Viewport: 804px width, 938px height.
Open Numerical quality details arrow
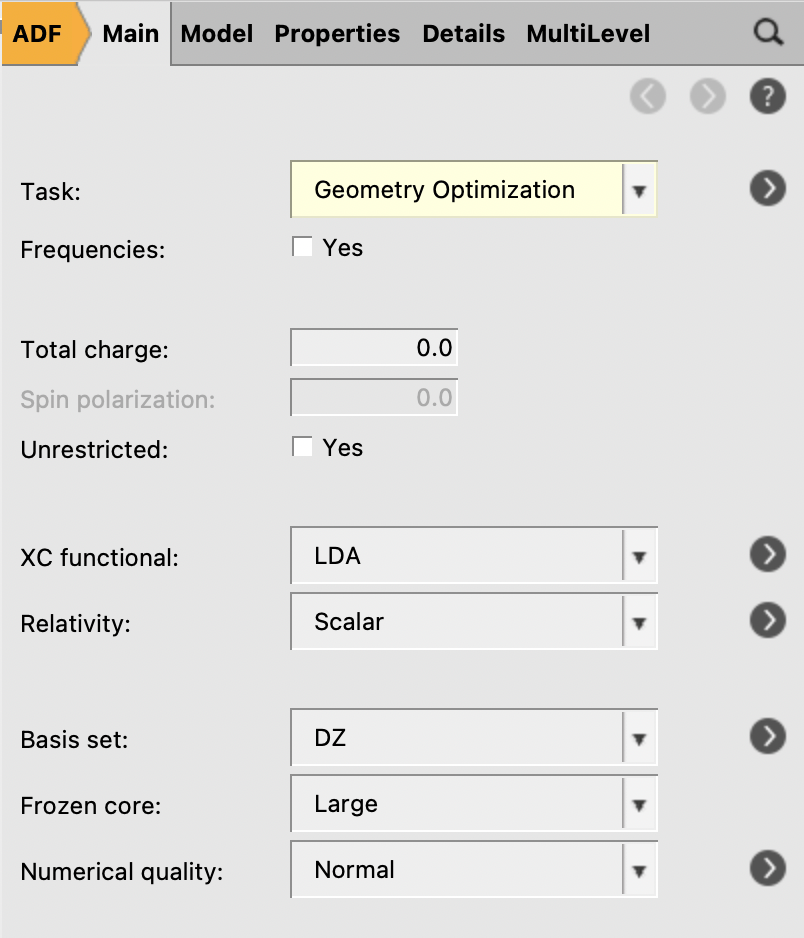767,869
